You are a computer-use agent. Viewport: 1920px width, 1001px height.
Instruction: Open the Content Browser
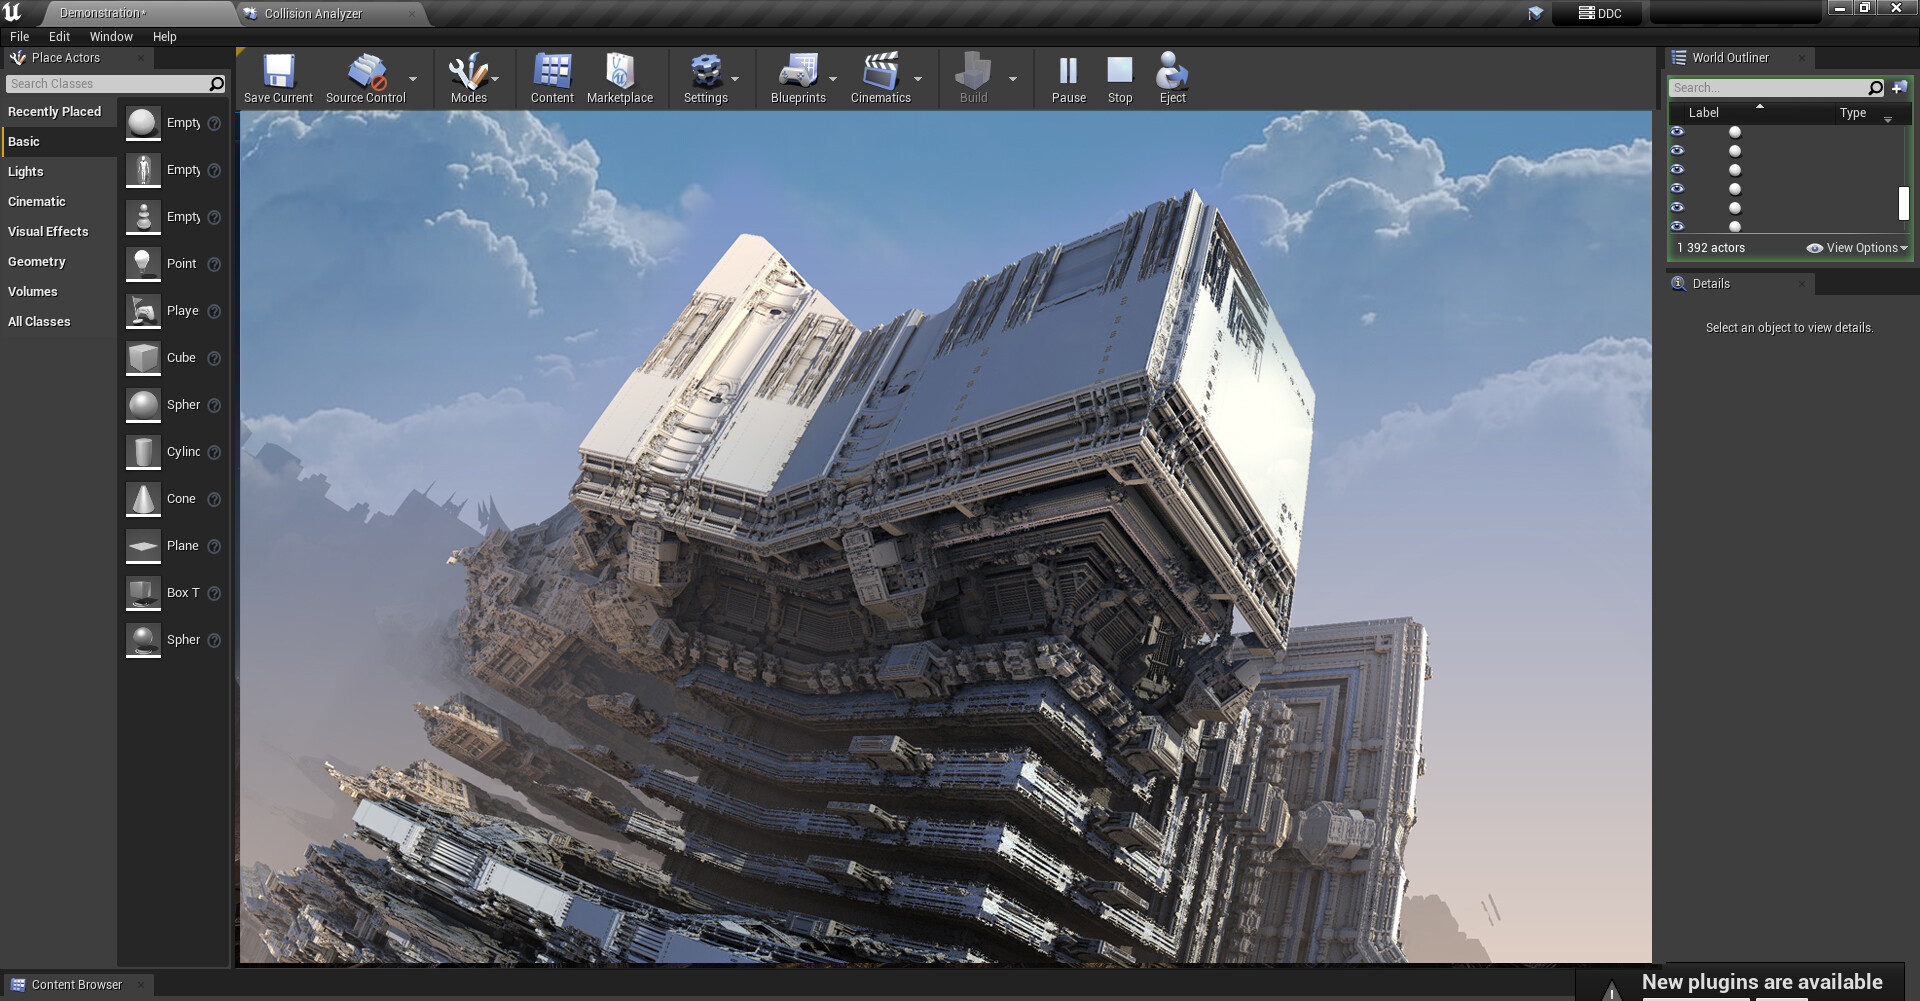pyautogui.click(x=76, y=984)
